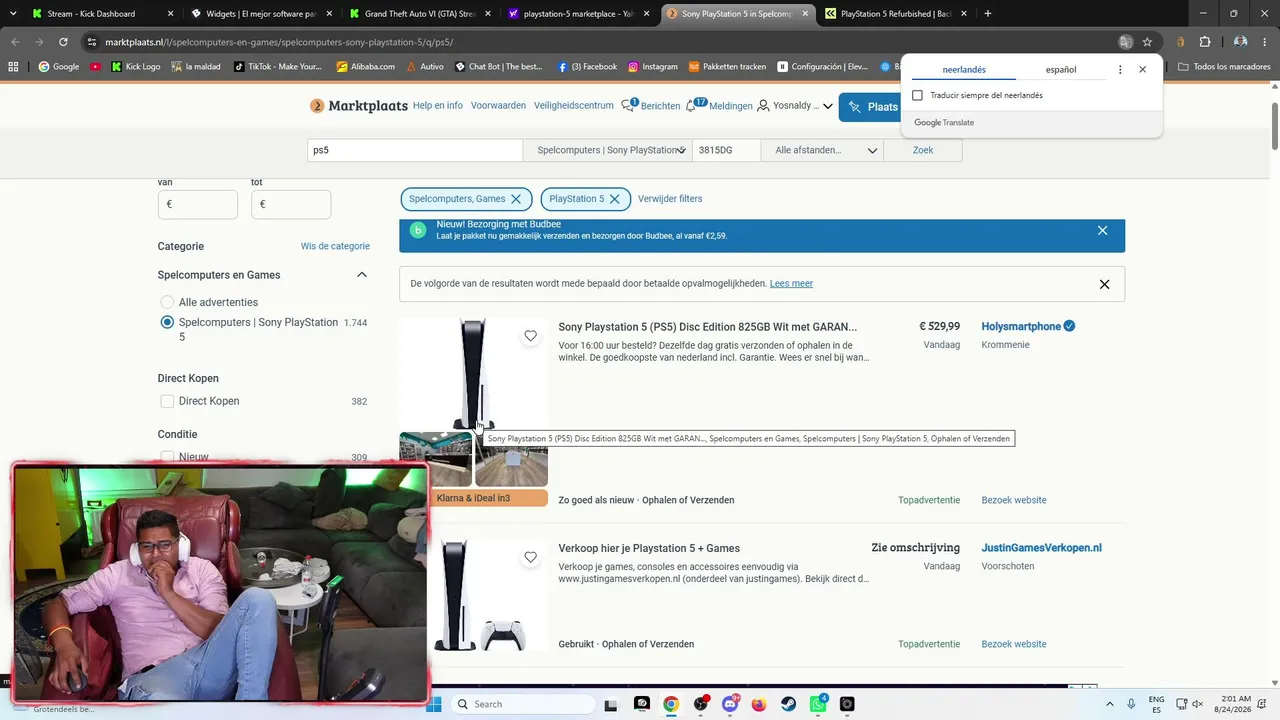
Task: Tick 'Traducir siempre del neerlandés' checkbox
Action: tap(917, 95)
